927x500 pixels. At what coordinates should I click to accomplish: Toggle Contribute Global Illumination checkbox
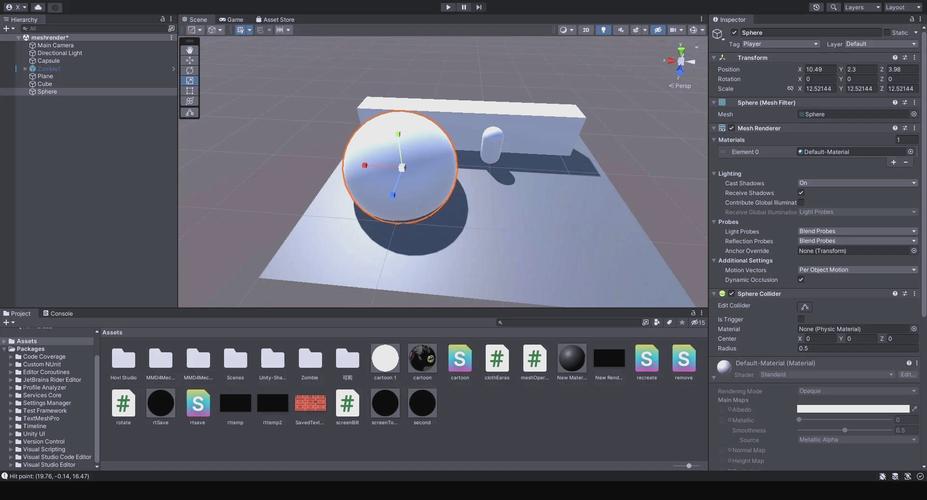801,202
